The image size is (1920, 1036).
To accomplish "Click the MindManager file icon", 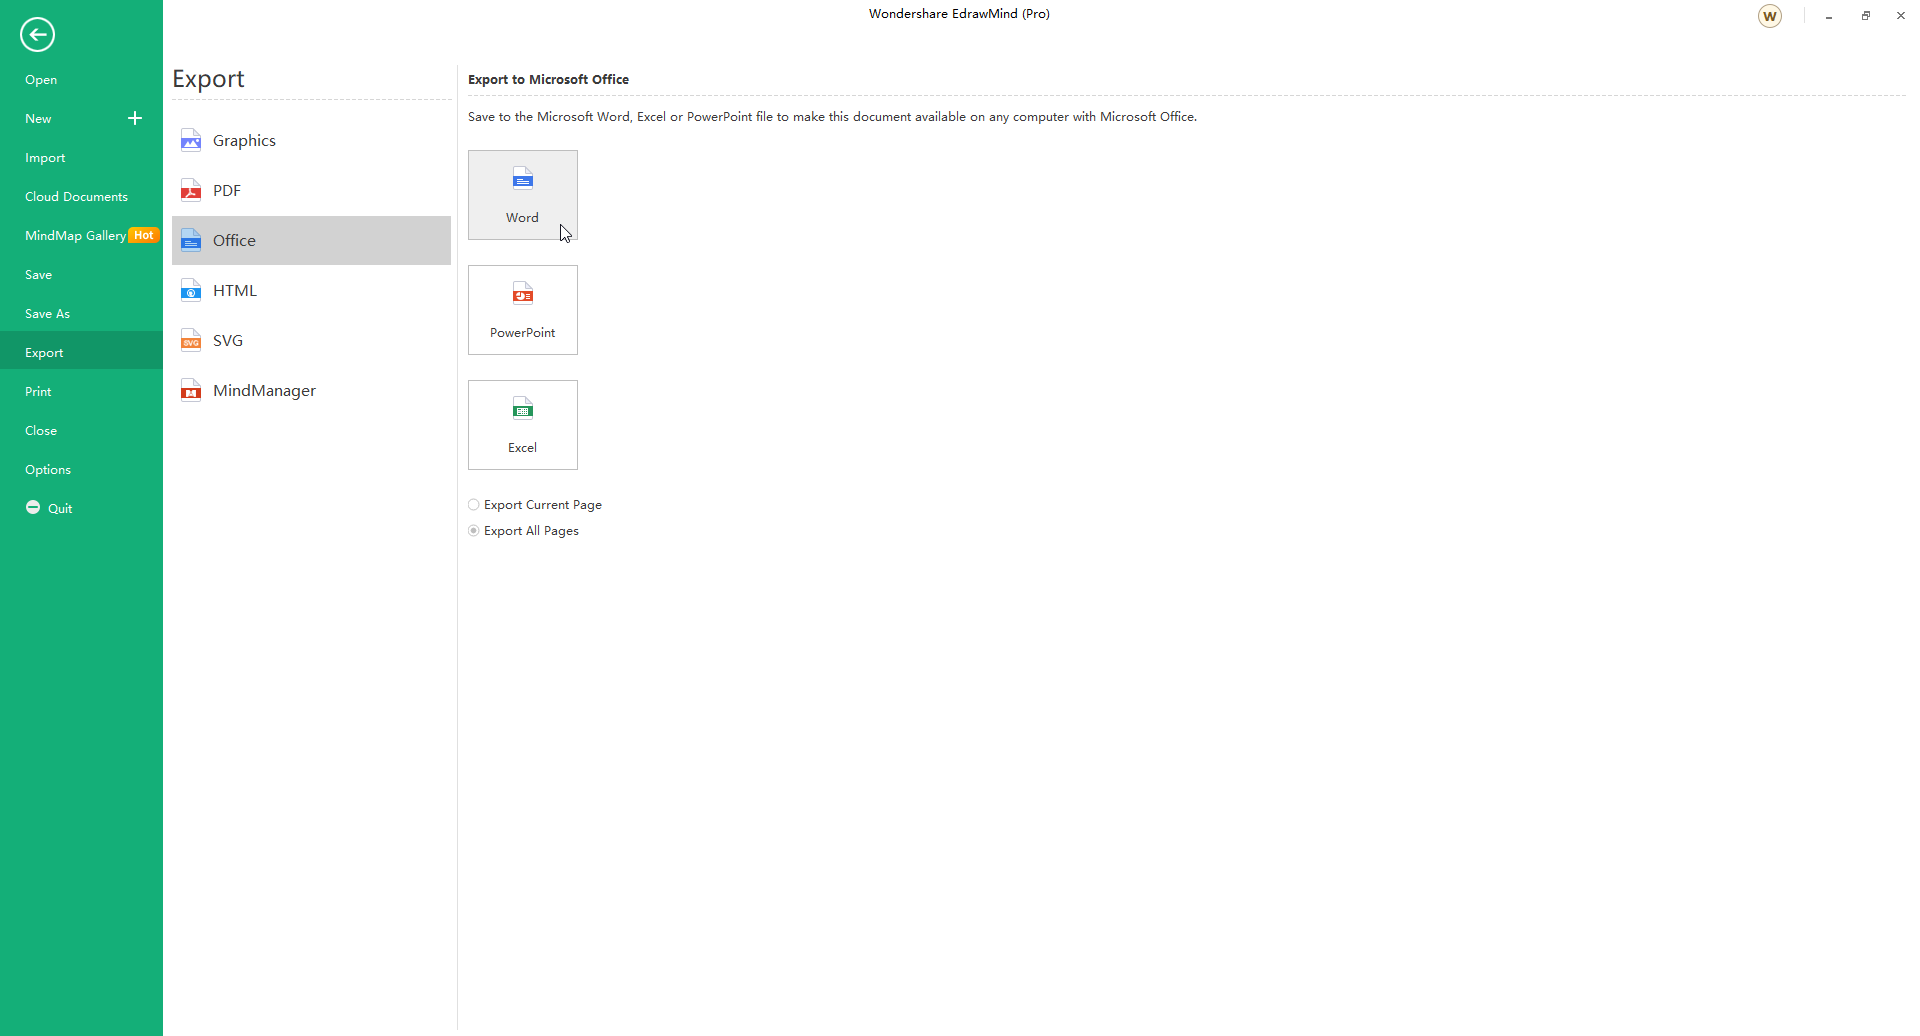I will [191, 390].
